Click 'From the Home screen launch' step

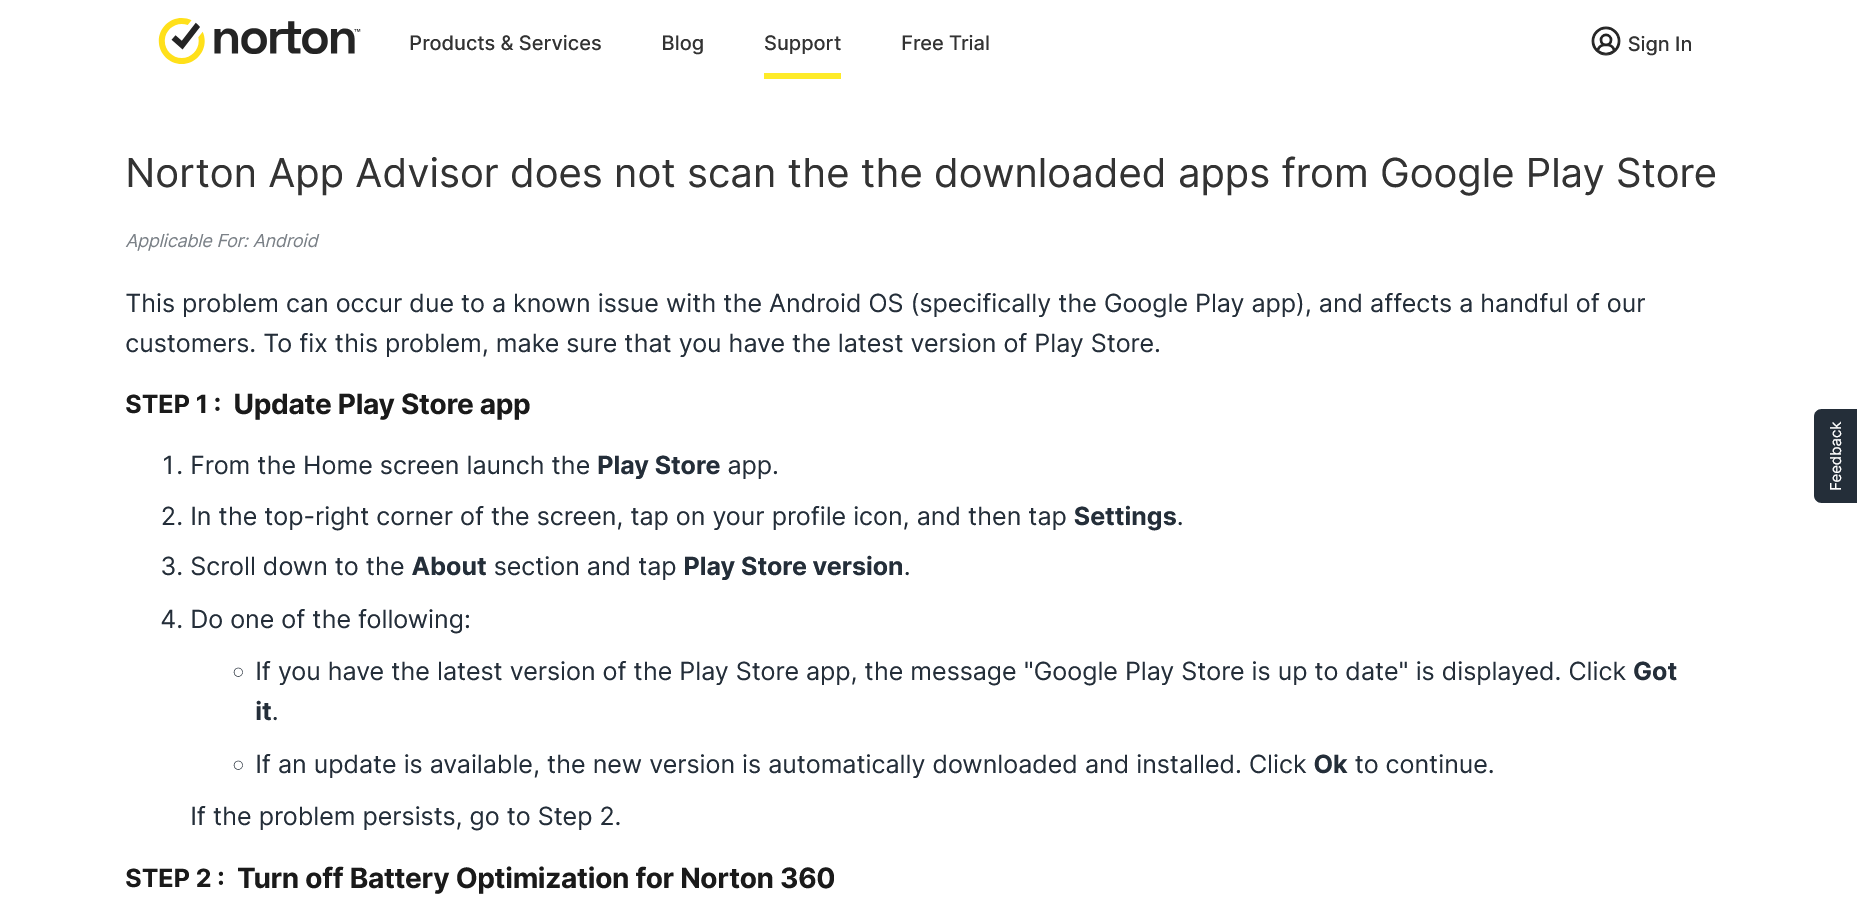tap(484, 465)
